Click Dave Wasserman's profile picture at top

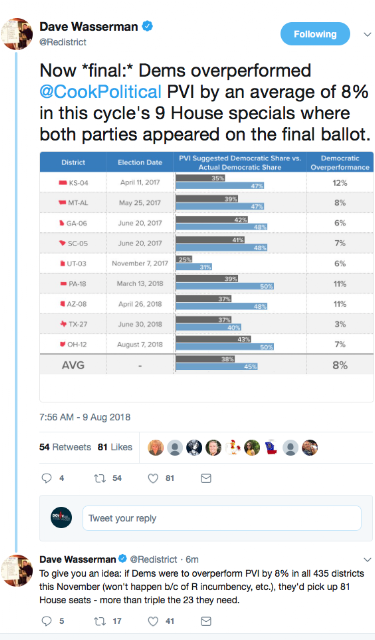17,34
